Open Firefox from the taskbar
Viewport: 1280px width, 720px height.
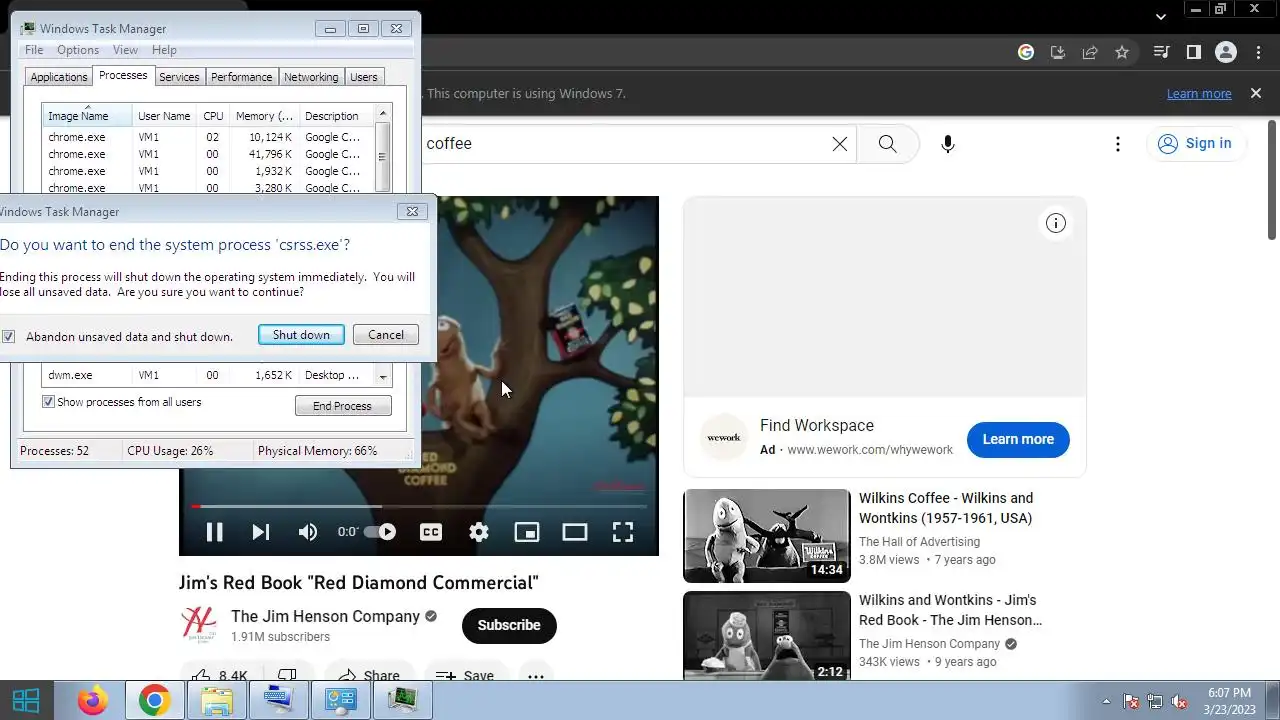(x=93, y=701)
